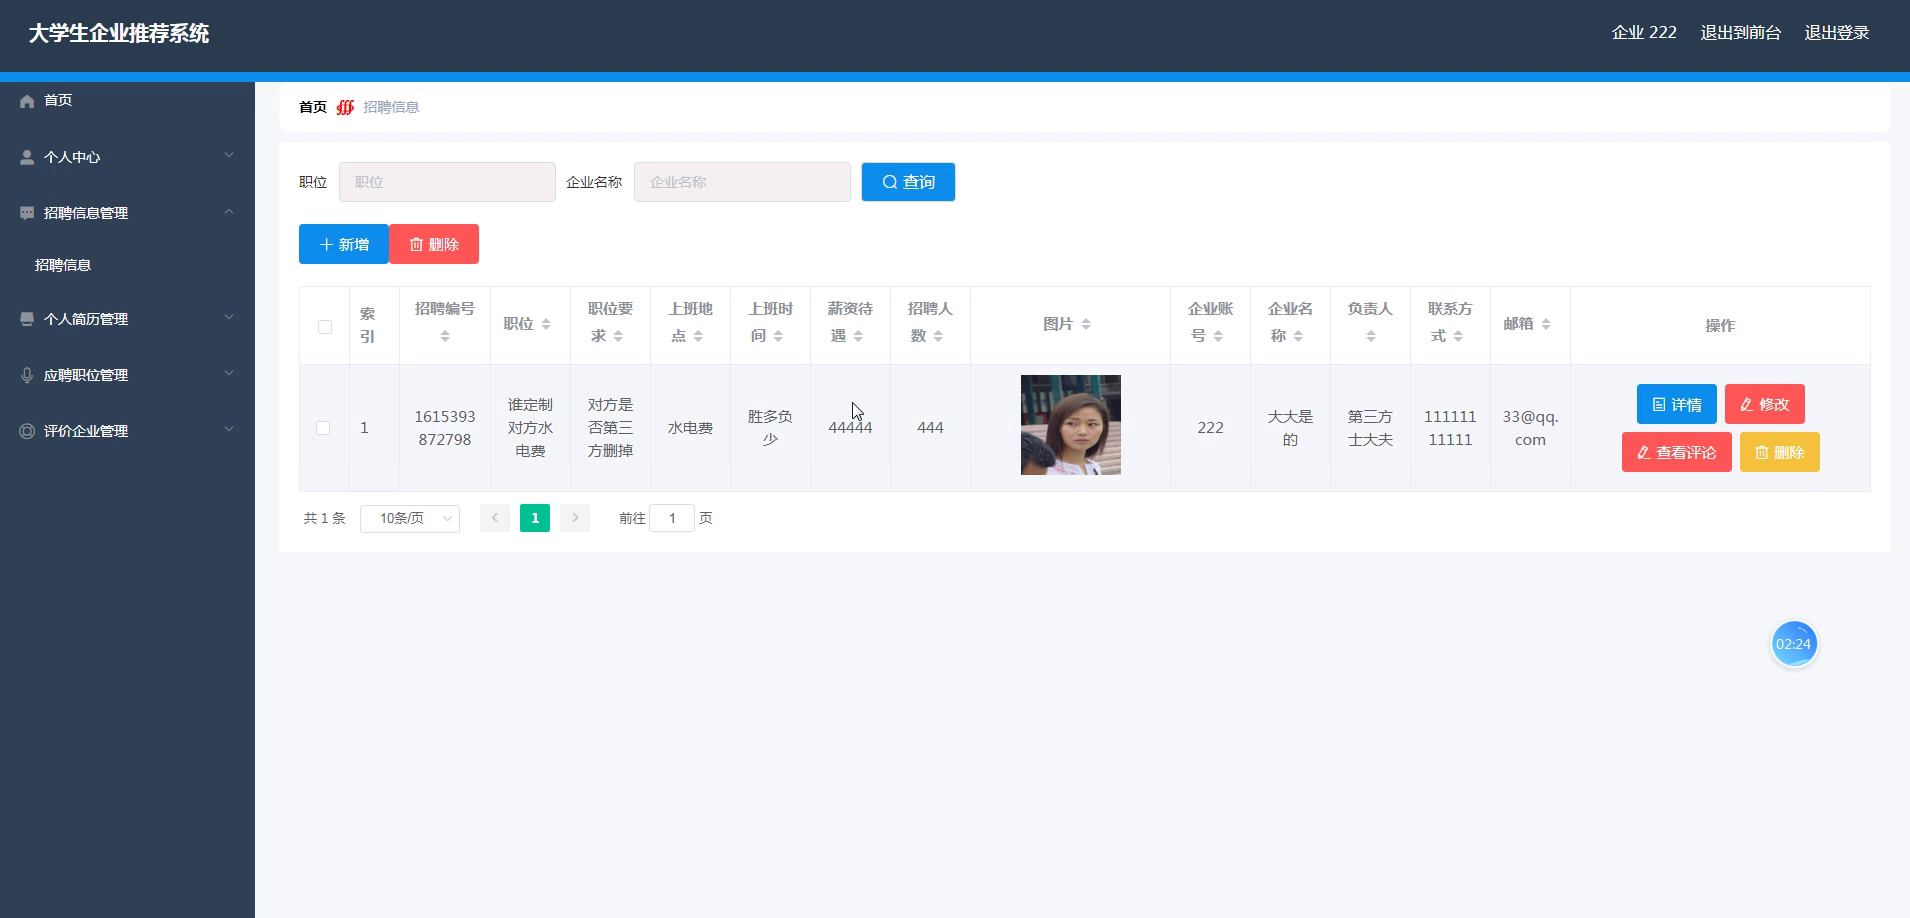Click sort arrows on 薪资待遇 column
1910x918 pixels.
point(858,336)
